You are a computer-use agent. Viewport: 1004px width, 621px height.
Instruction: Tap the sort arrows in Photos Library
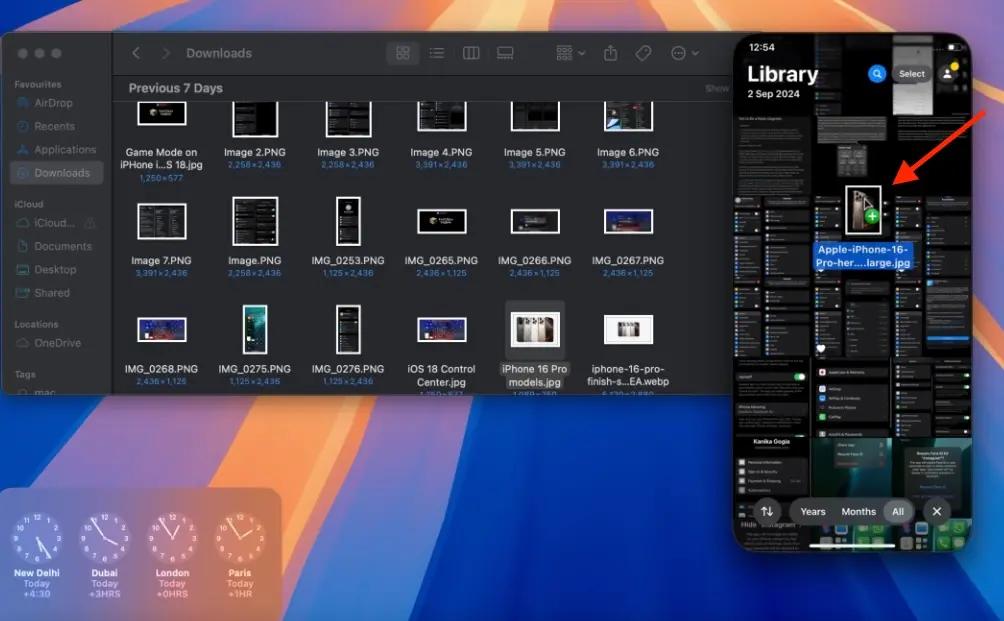(767, 511)
